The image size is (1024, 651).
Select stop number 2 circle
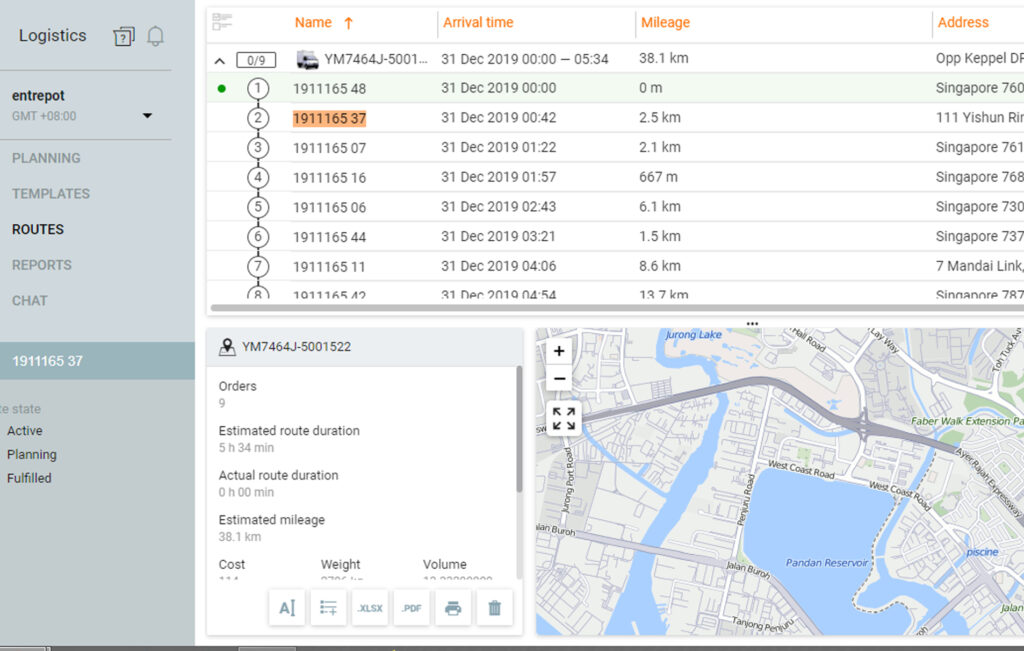[x=258, y=118]
